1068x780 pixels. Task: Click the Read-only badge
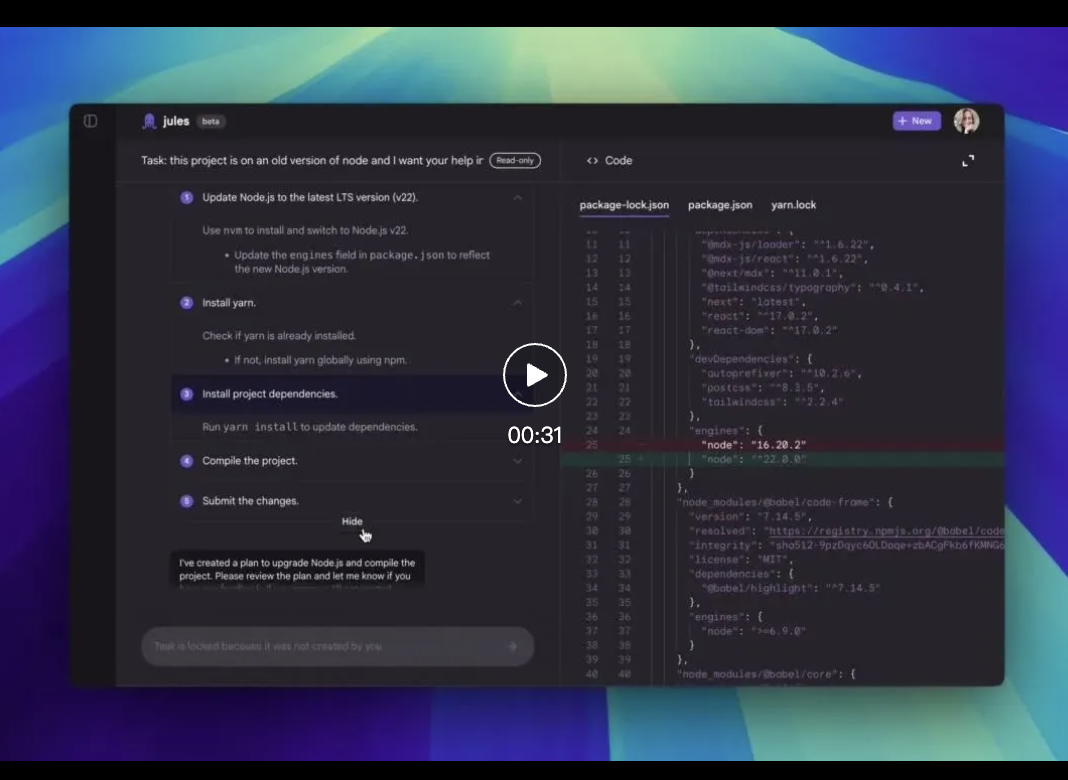(x=515, y=160)
